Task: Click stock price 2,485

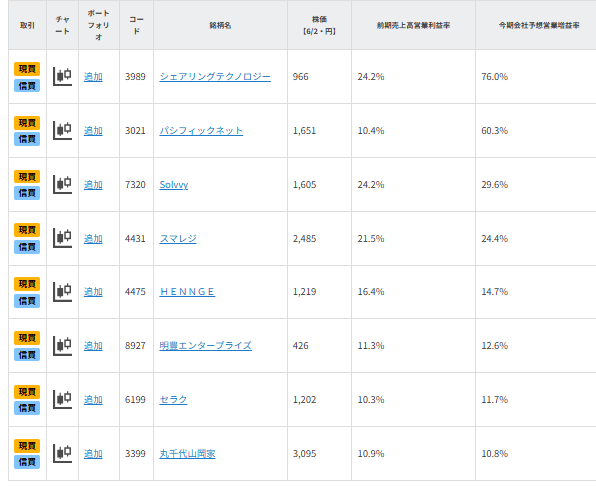Action: point(304,239)
